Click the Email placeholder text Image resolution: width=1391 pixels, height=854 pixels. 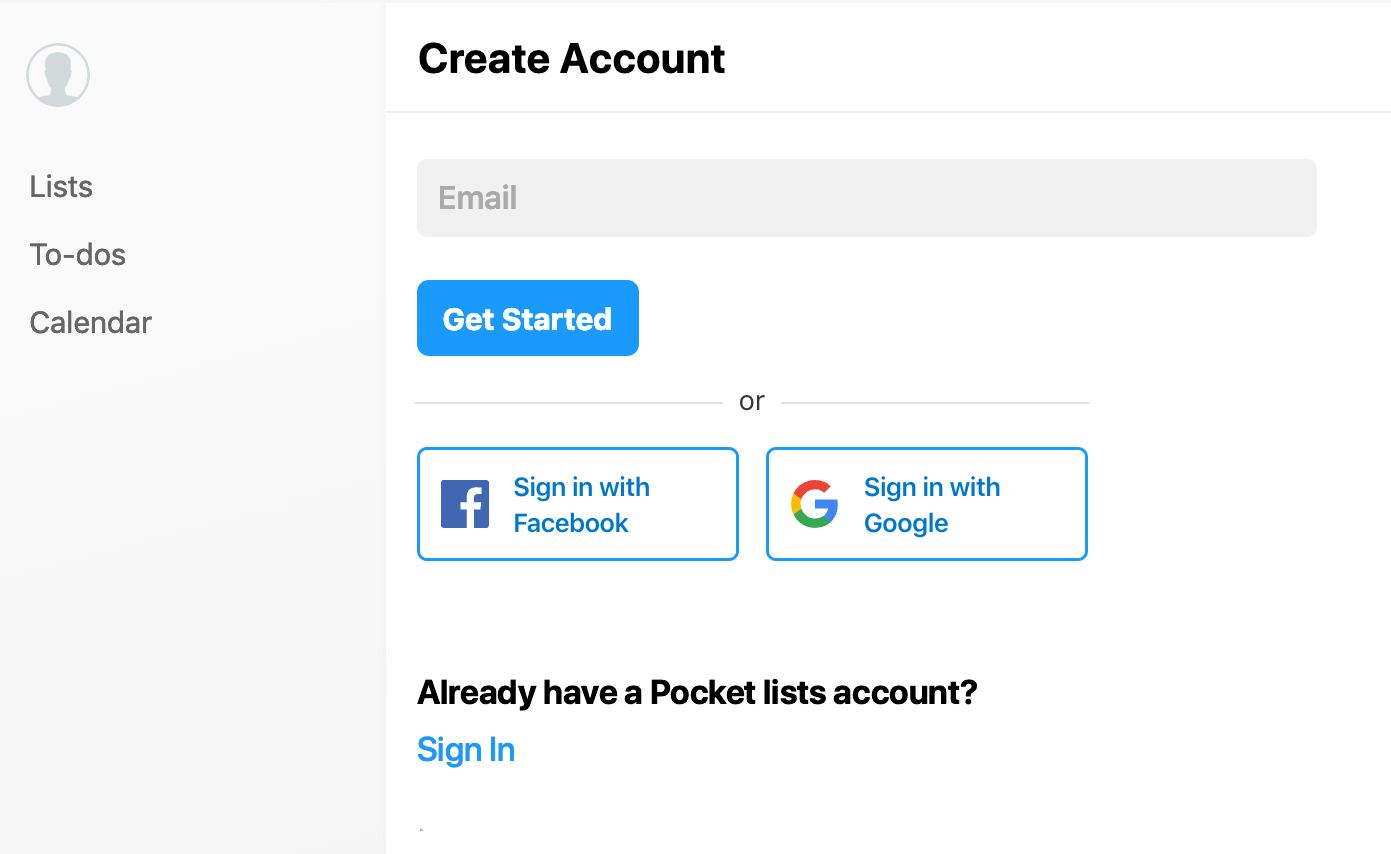[478, 198]
